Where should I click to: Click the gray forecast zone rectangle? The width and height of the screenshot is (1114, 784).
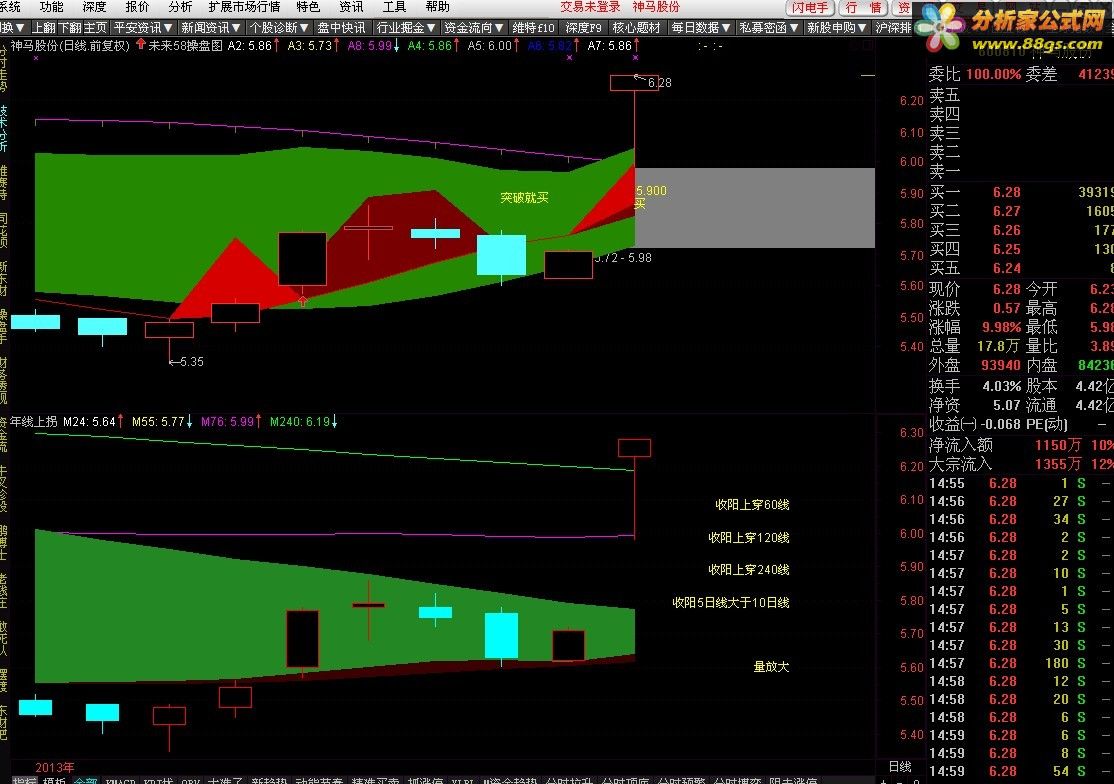coord(755,208)
